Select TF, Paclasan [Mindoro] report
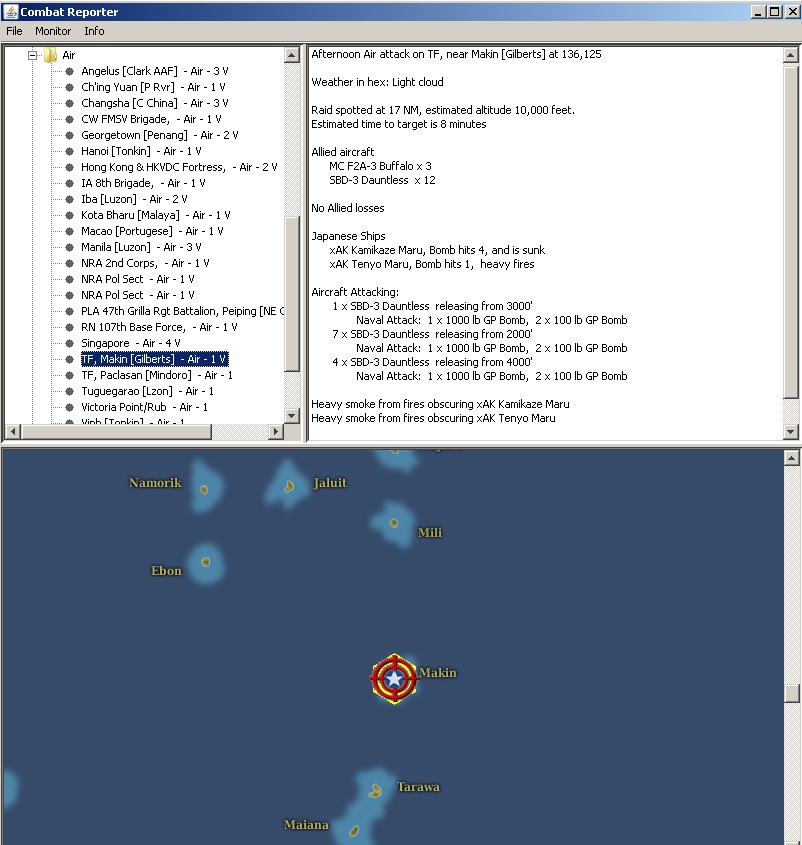802x845 pixels. pyautogui.click(x=157, y=375)
